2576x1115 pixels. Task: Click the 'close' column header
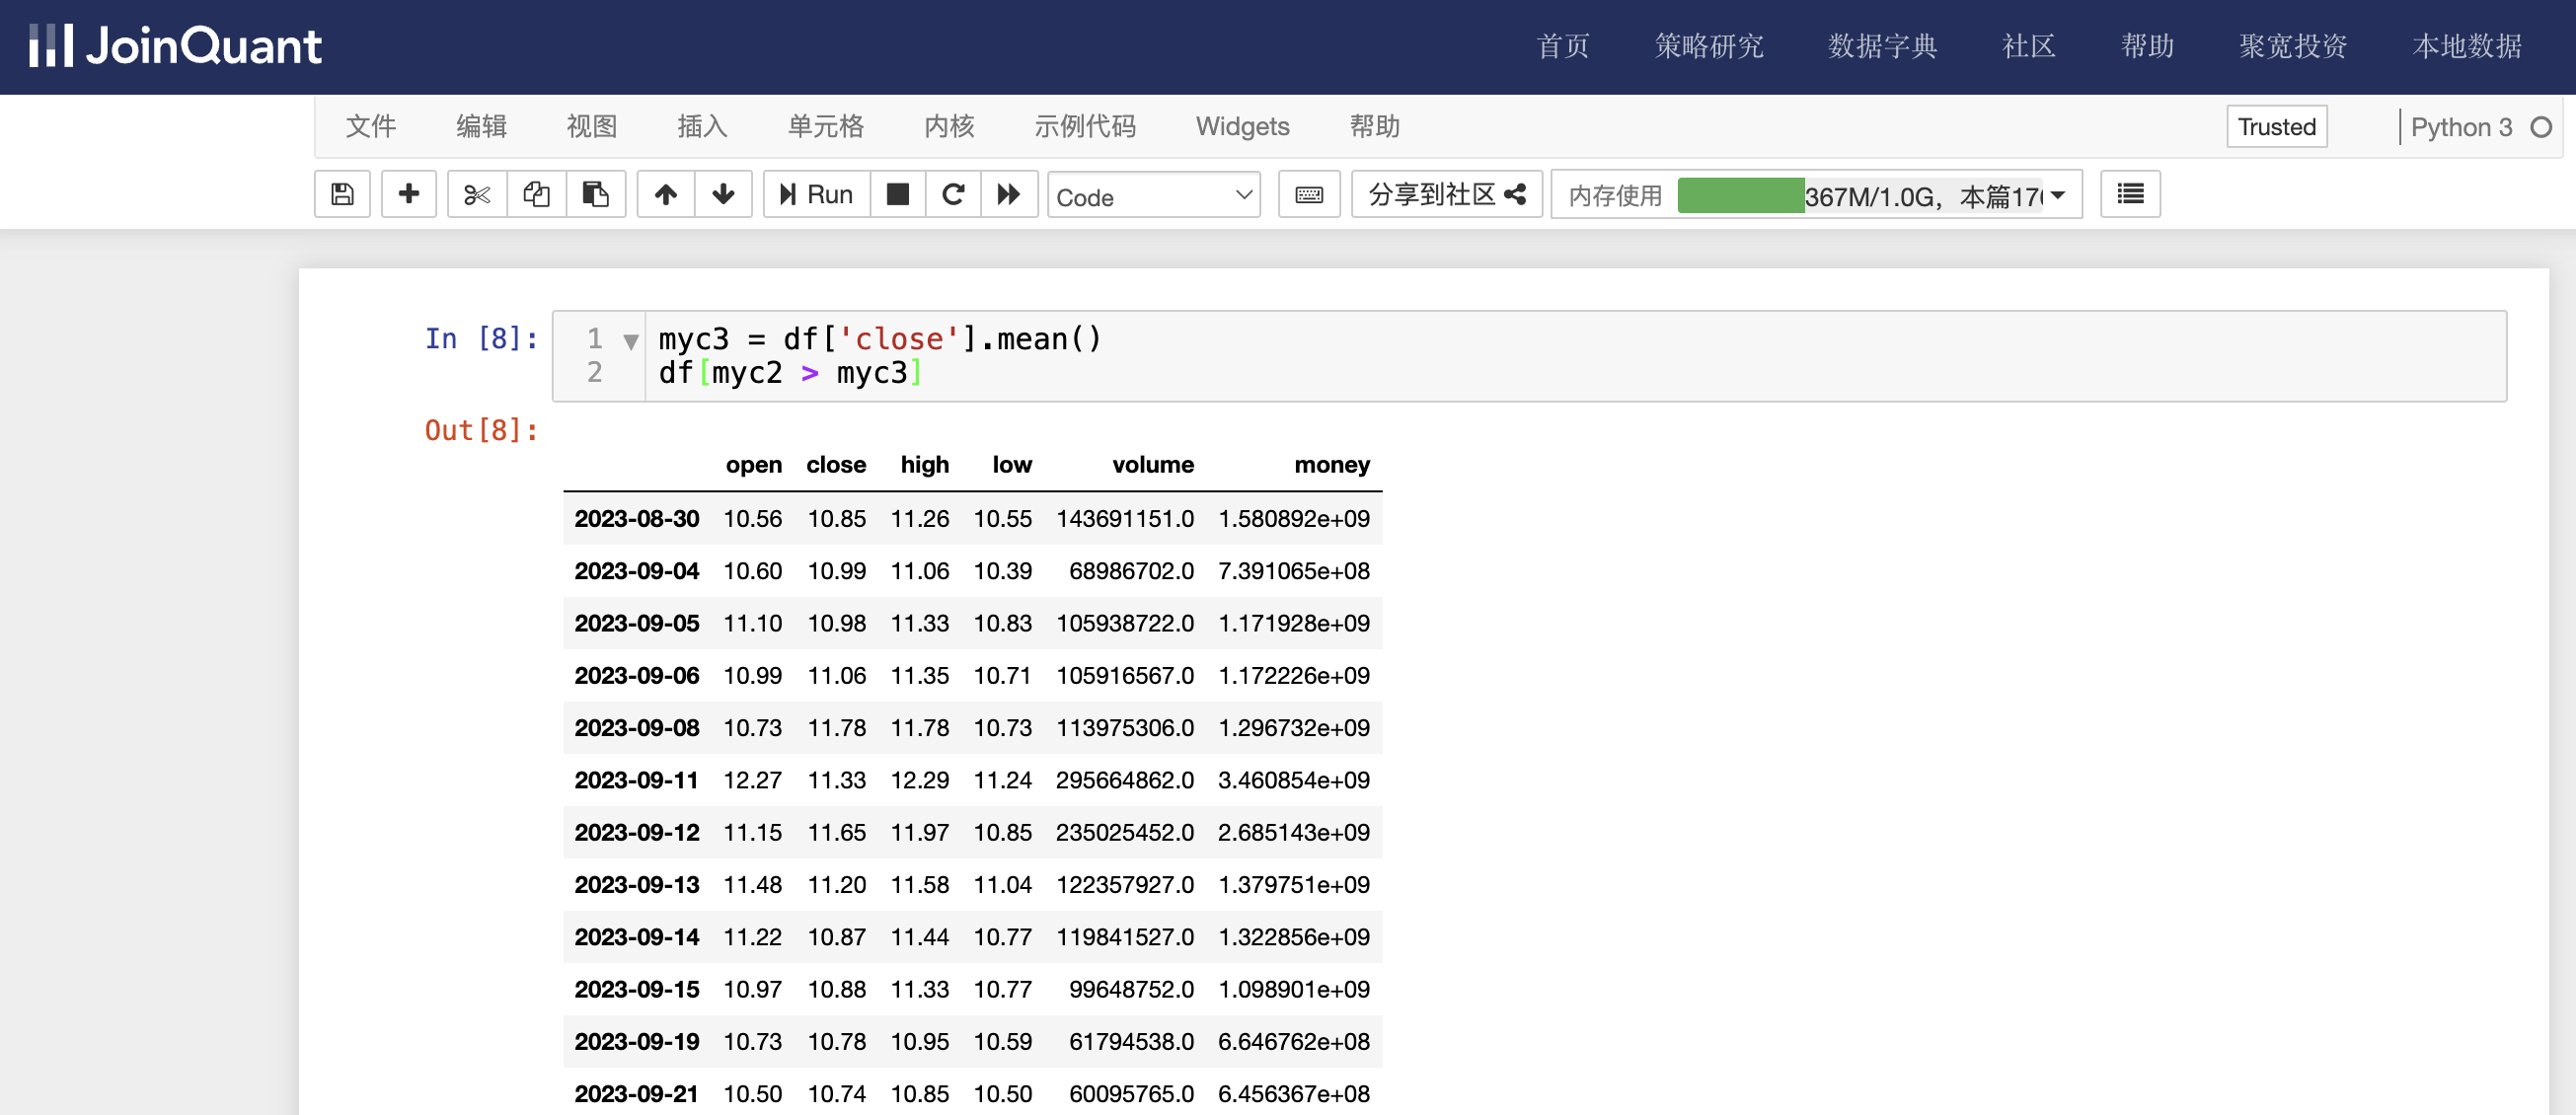tap(836, 465)
